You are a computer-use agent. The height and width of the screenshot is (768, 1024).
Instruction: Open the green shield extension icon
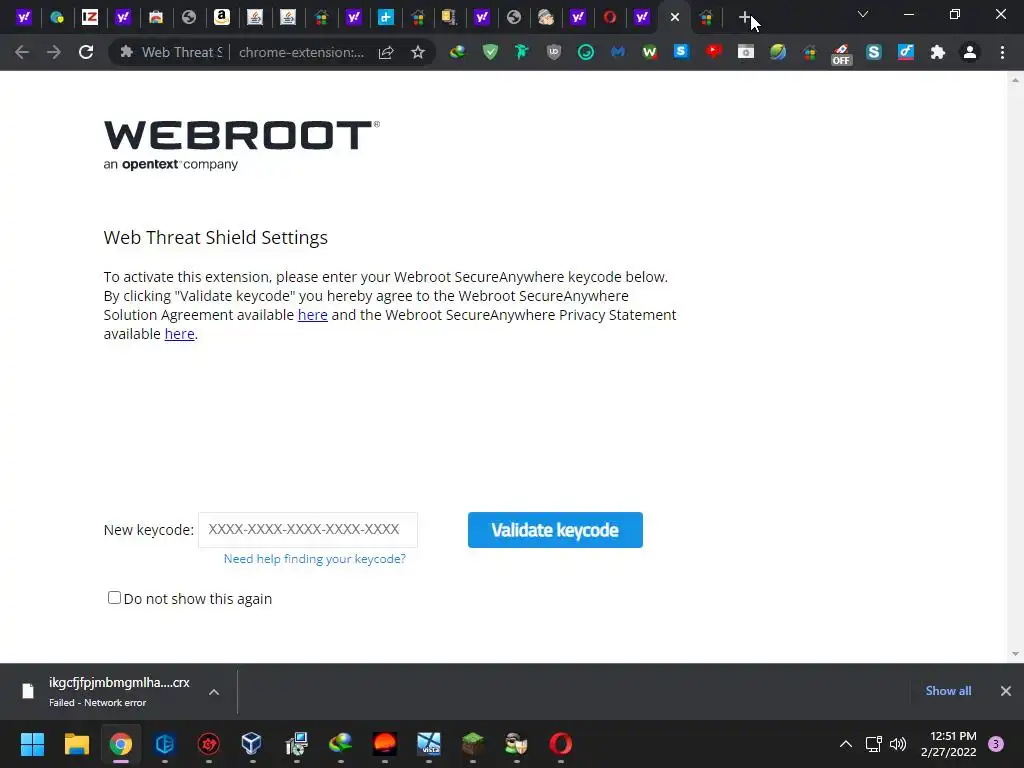490,52
